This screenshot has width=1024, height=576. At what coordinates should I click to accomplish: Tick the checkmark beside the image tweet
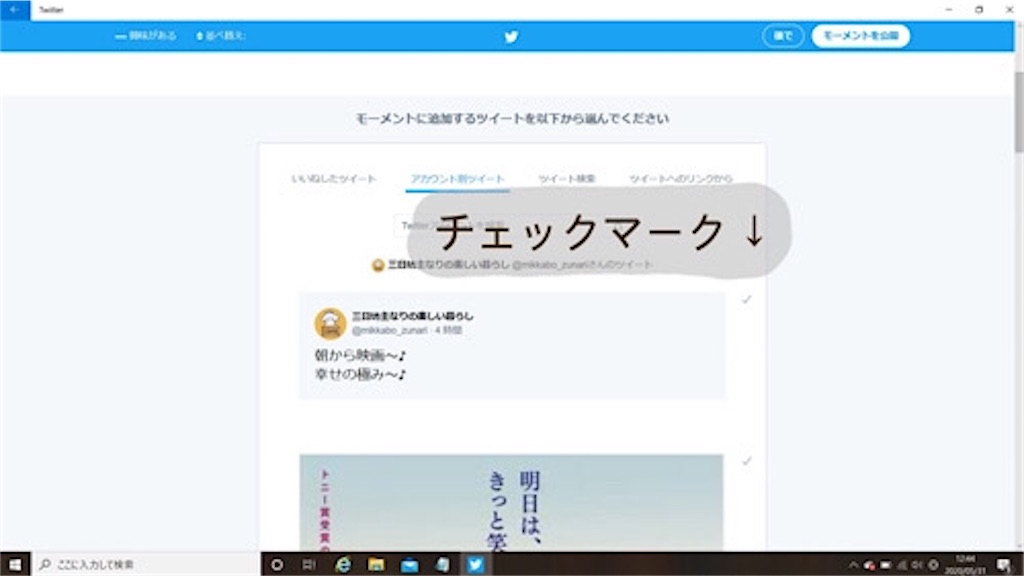point(746,461)
